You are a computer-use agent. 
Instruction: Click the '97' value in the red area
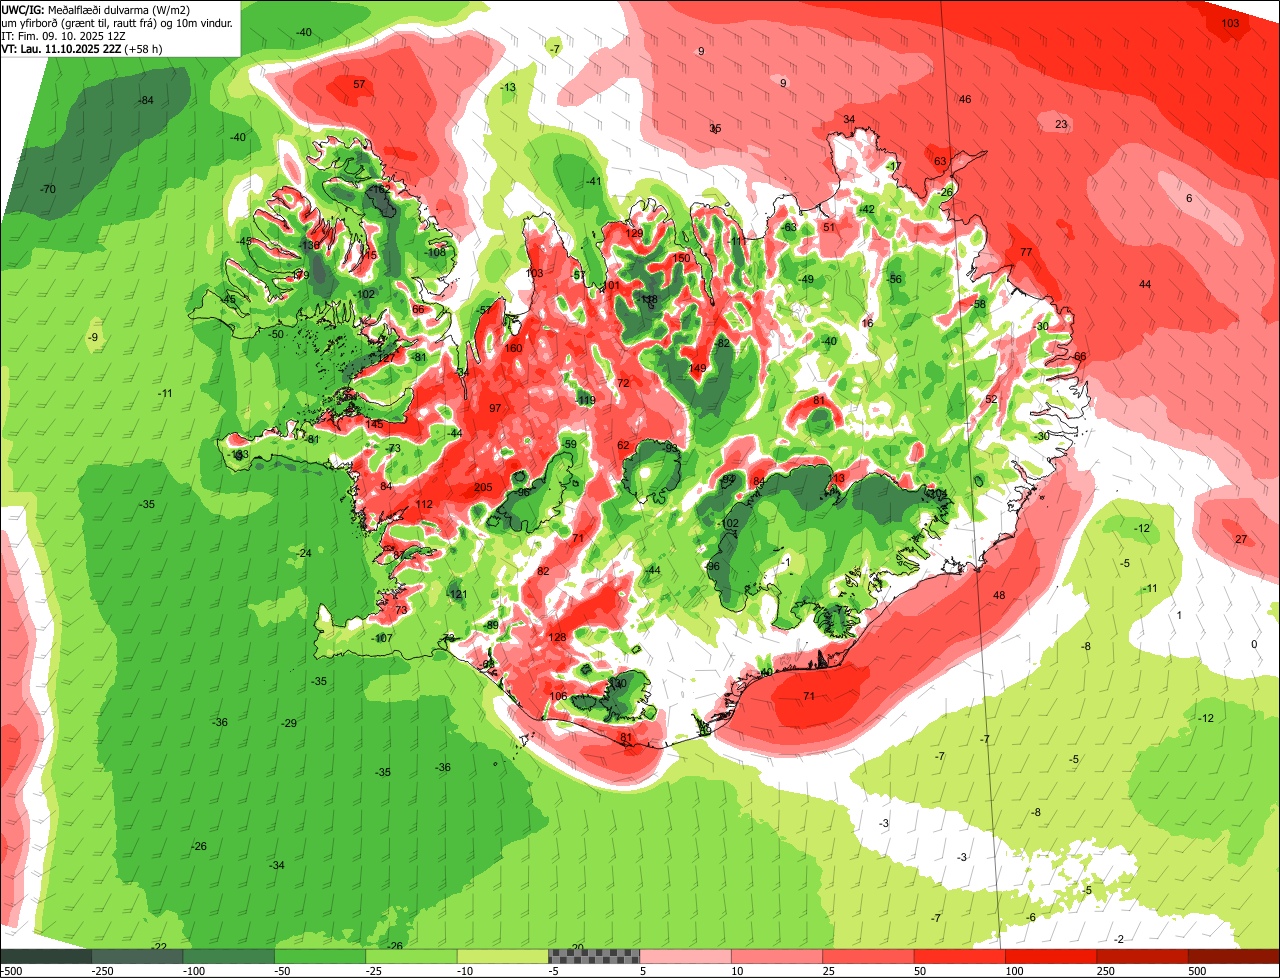[x=495, y=409]
